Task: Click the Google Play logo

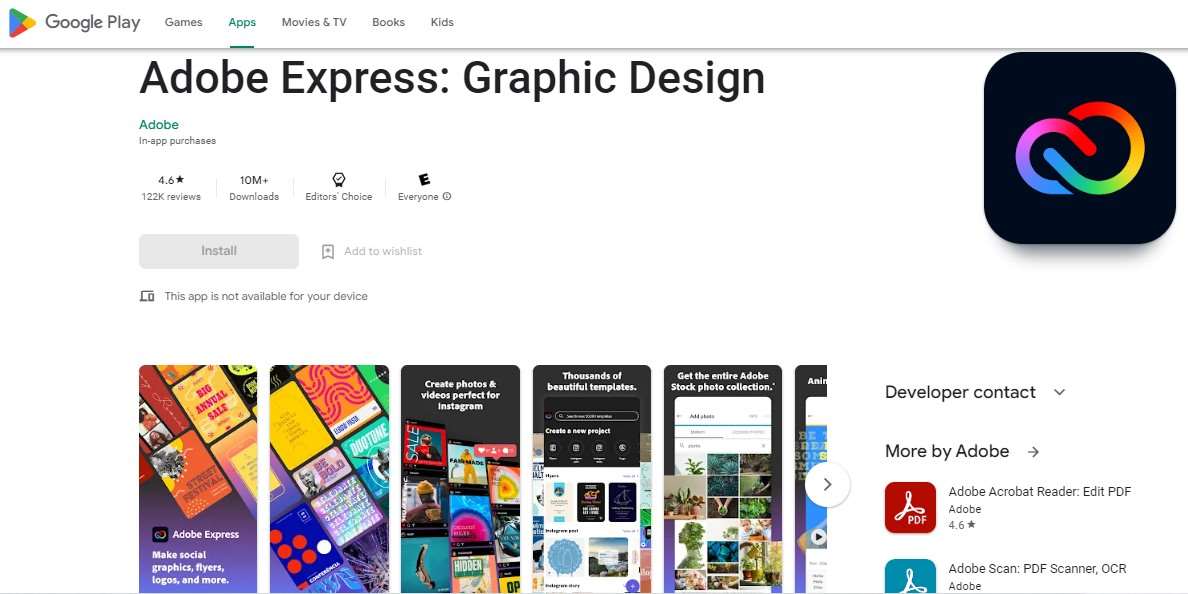Action: pyautogui.click(x=74, y=23)
